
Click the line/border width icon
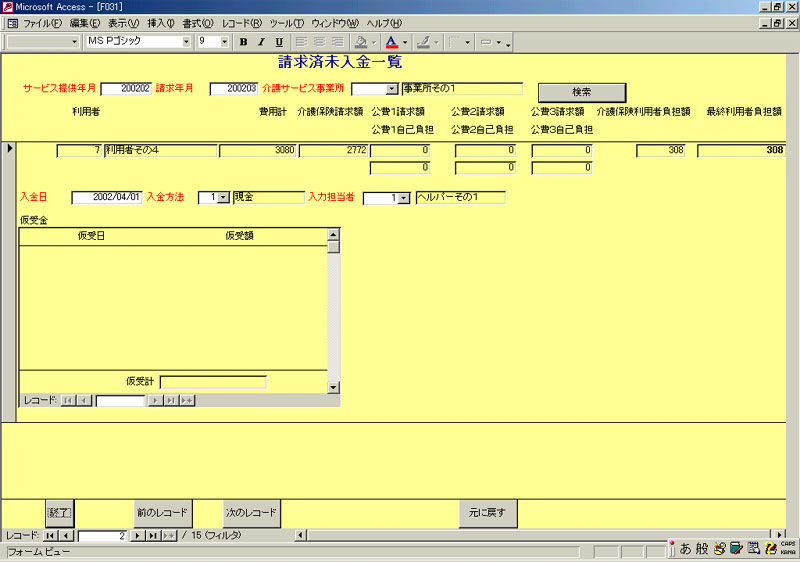[455, 42]
